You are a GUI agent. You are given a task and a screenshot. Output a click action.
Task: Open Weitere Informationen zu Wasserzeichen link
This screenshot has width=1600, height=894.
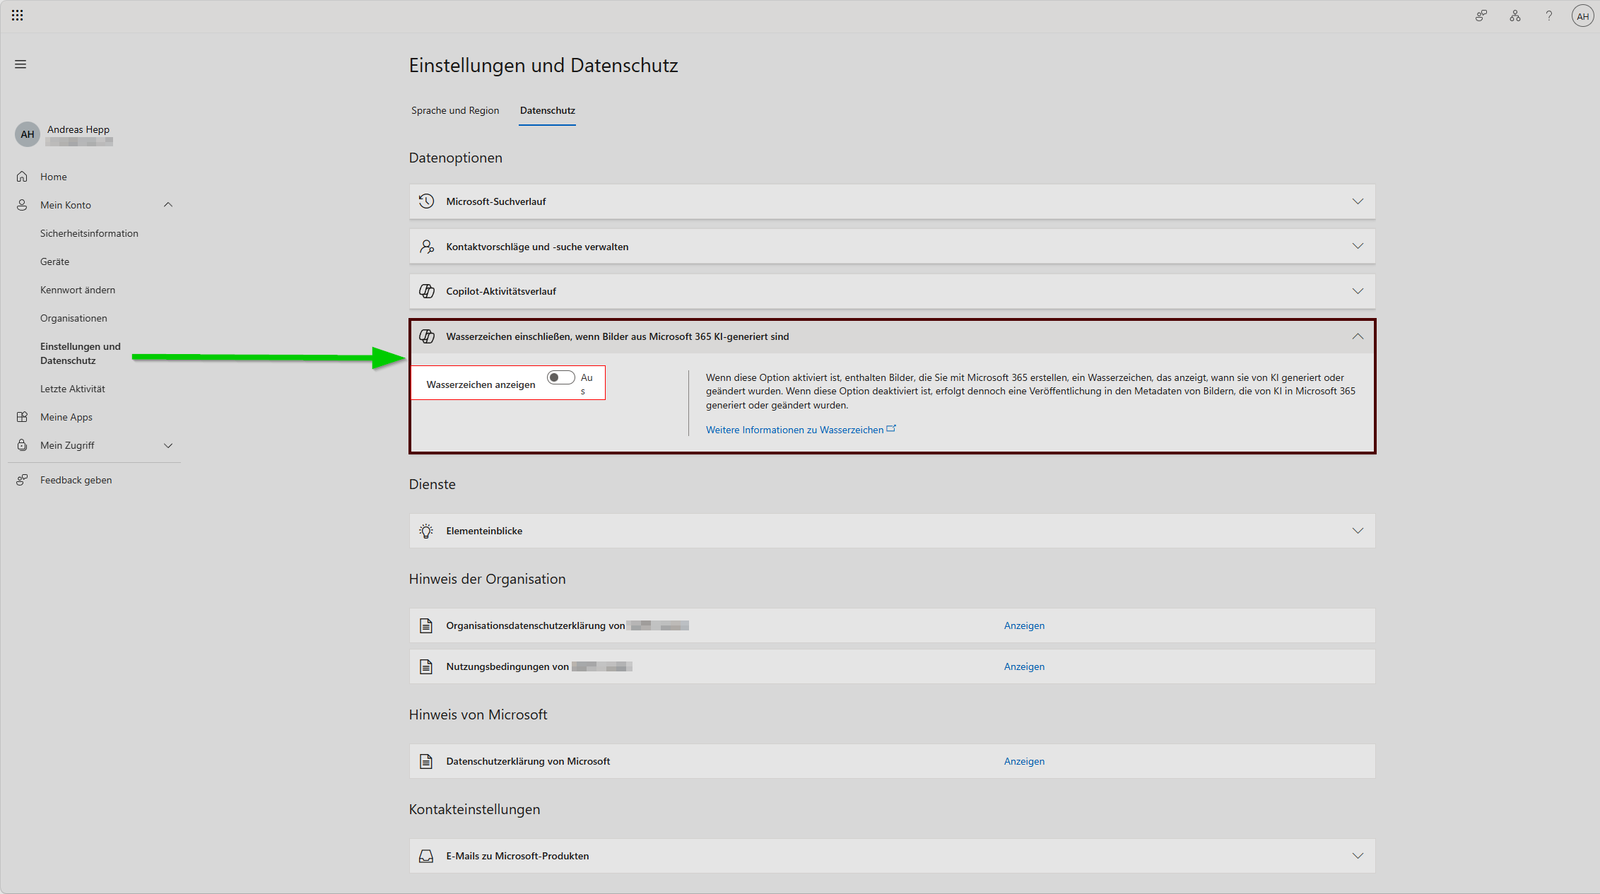coord(801,430)
